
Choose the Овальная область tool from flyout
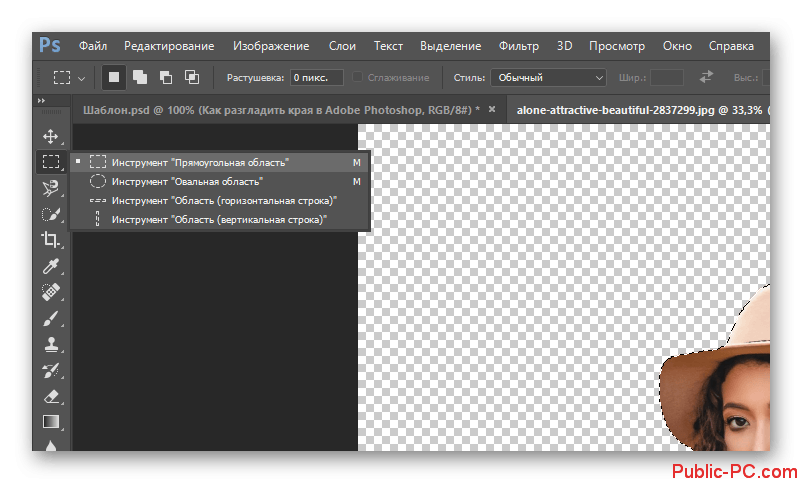coord(187,181)
